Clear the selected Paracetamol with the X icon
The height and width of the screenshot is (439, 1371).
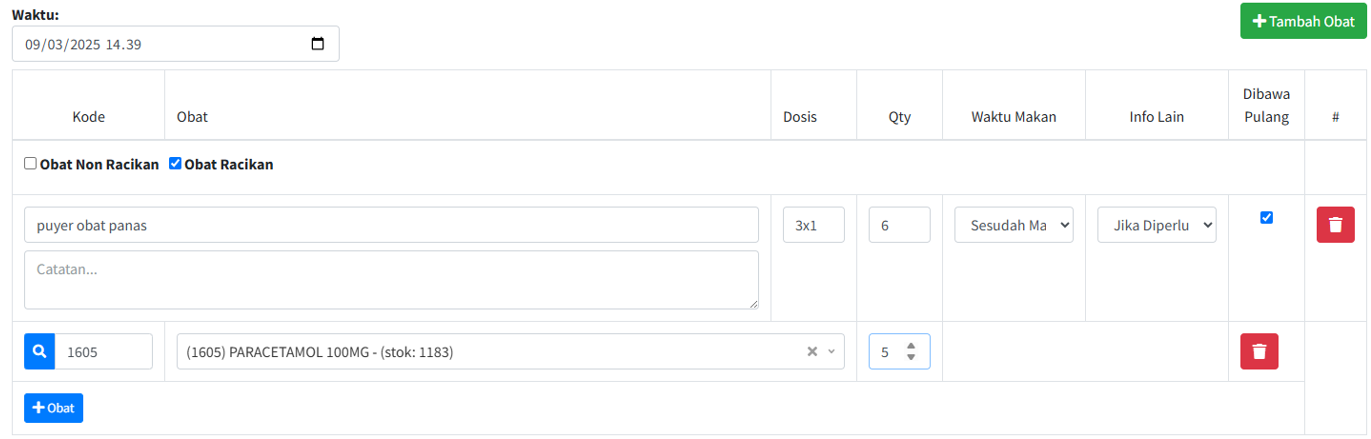812,352
